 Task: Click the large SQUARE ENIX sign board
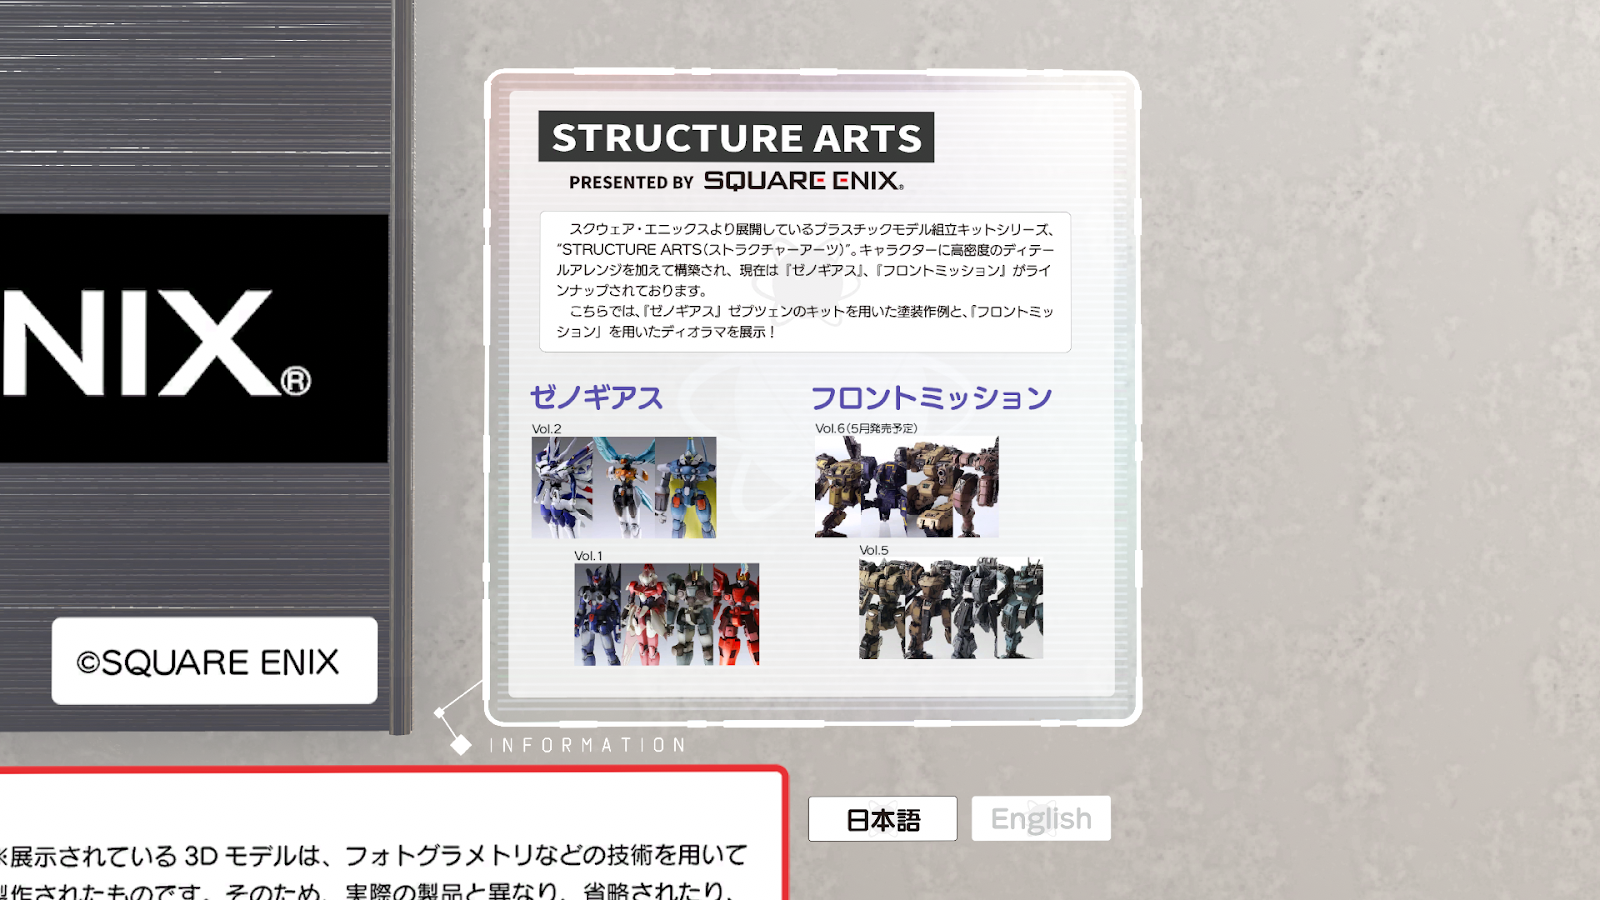194,338
